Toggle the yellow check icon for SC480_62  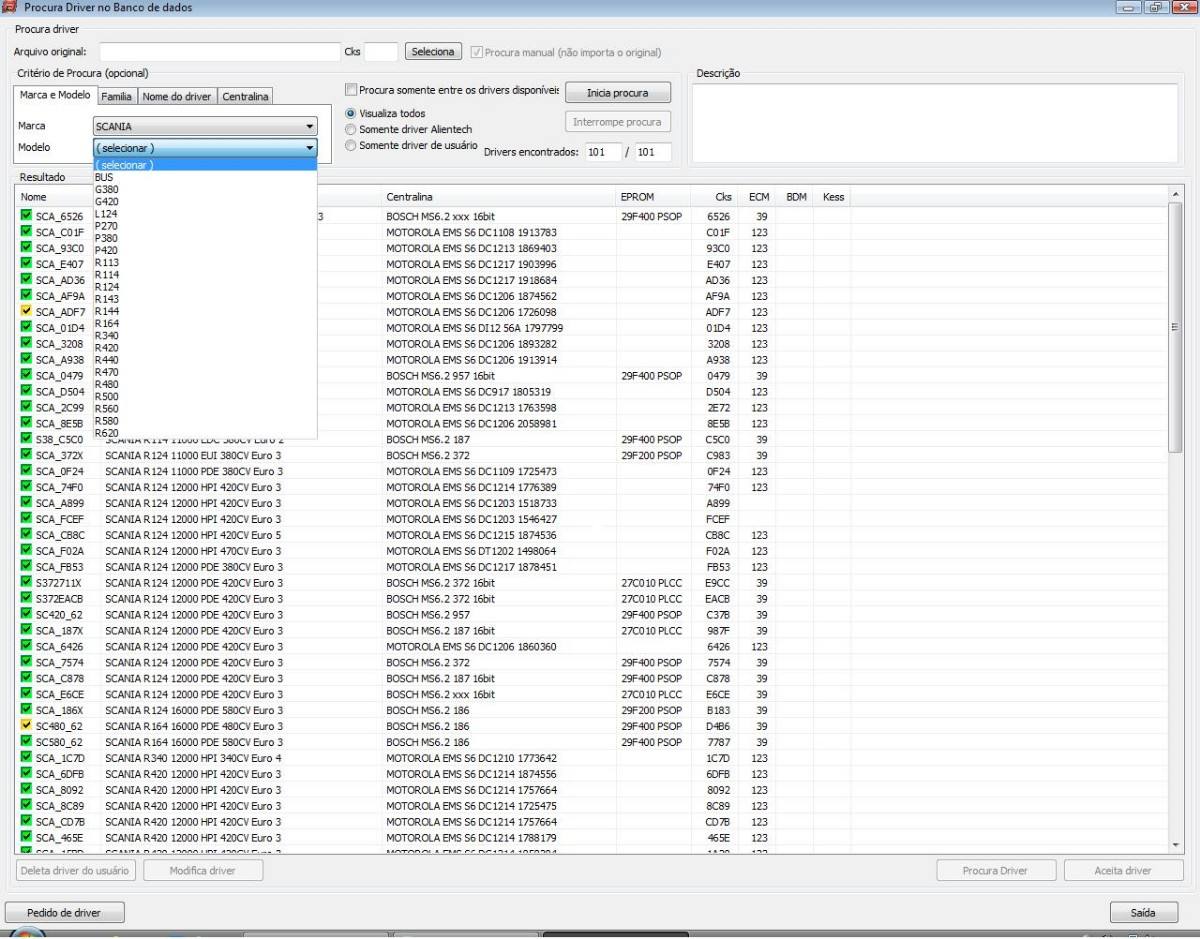(x=26, y=726)
